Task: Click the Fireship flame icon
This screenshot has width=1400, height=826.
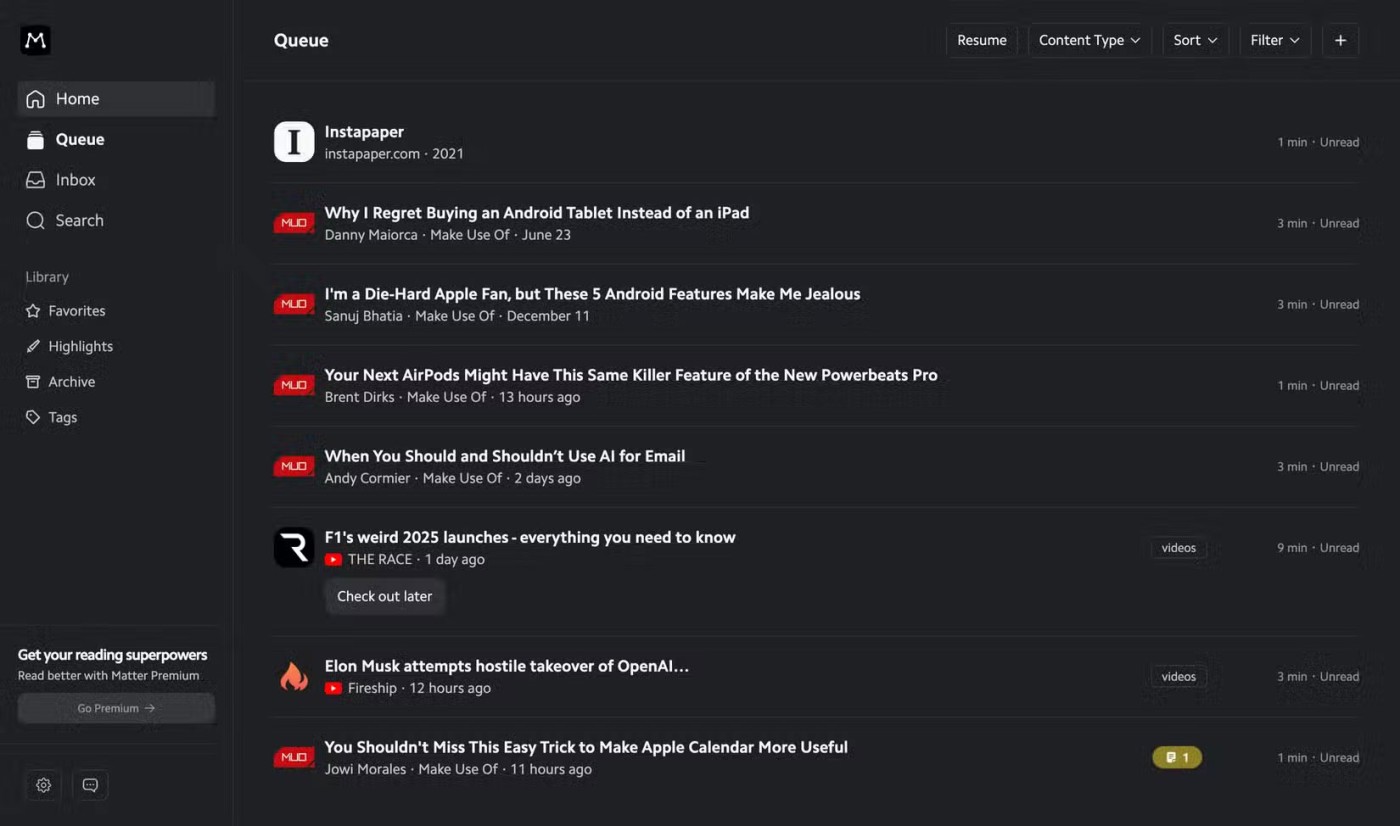Action: (294, 677)
